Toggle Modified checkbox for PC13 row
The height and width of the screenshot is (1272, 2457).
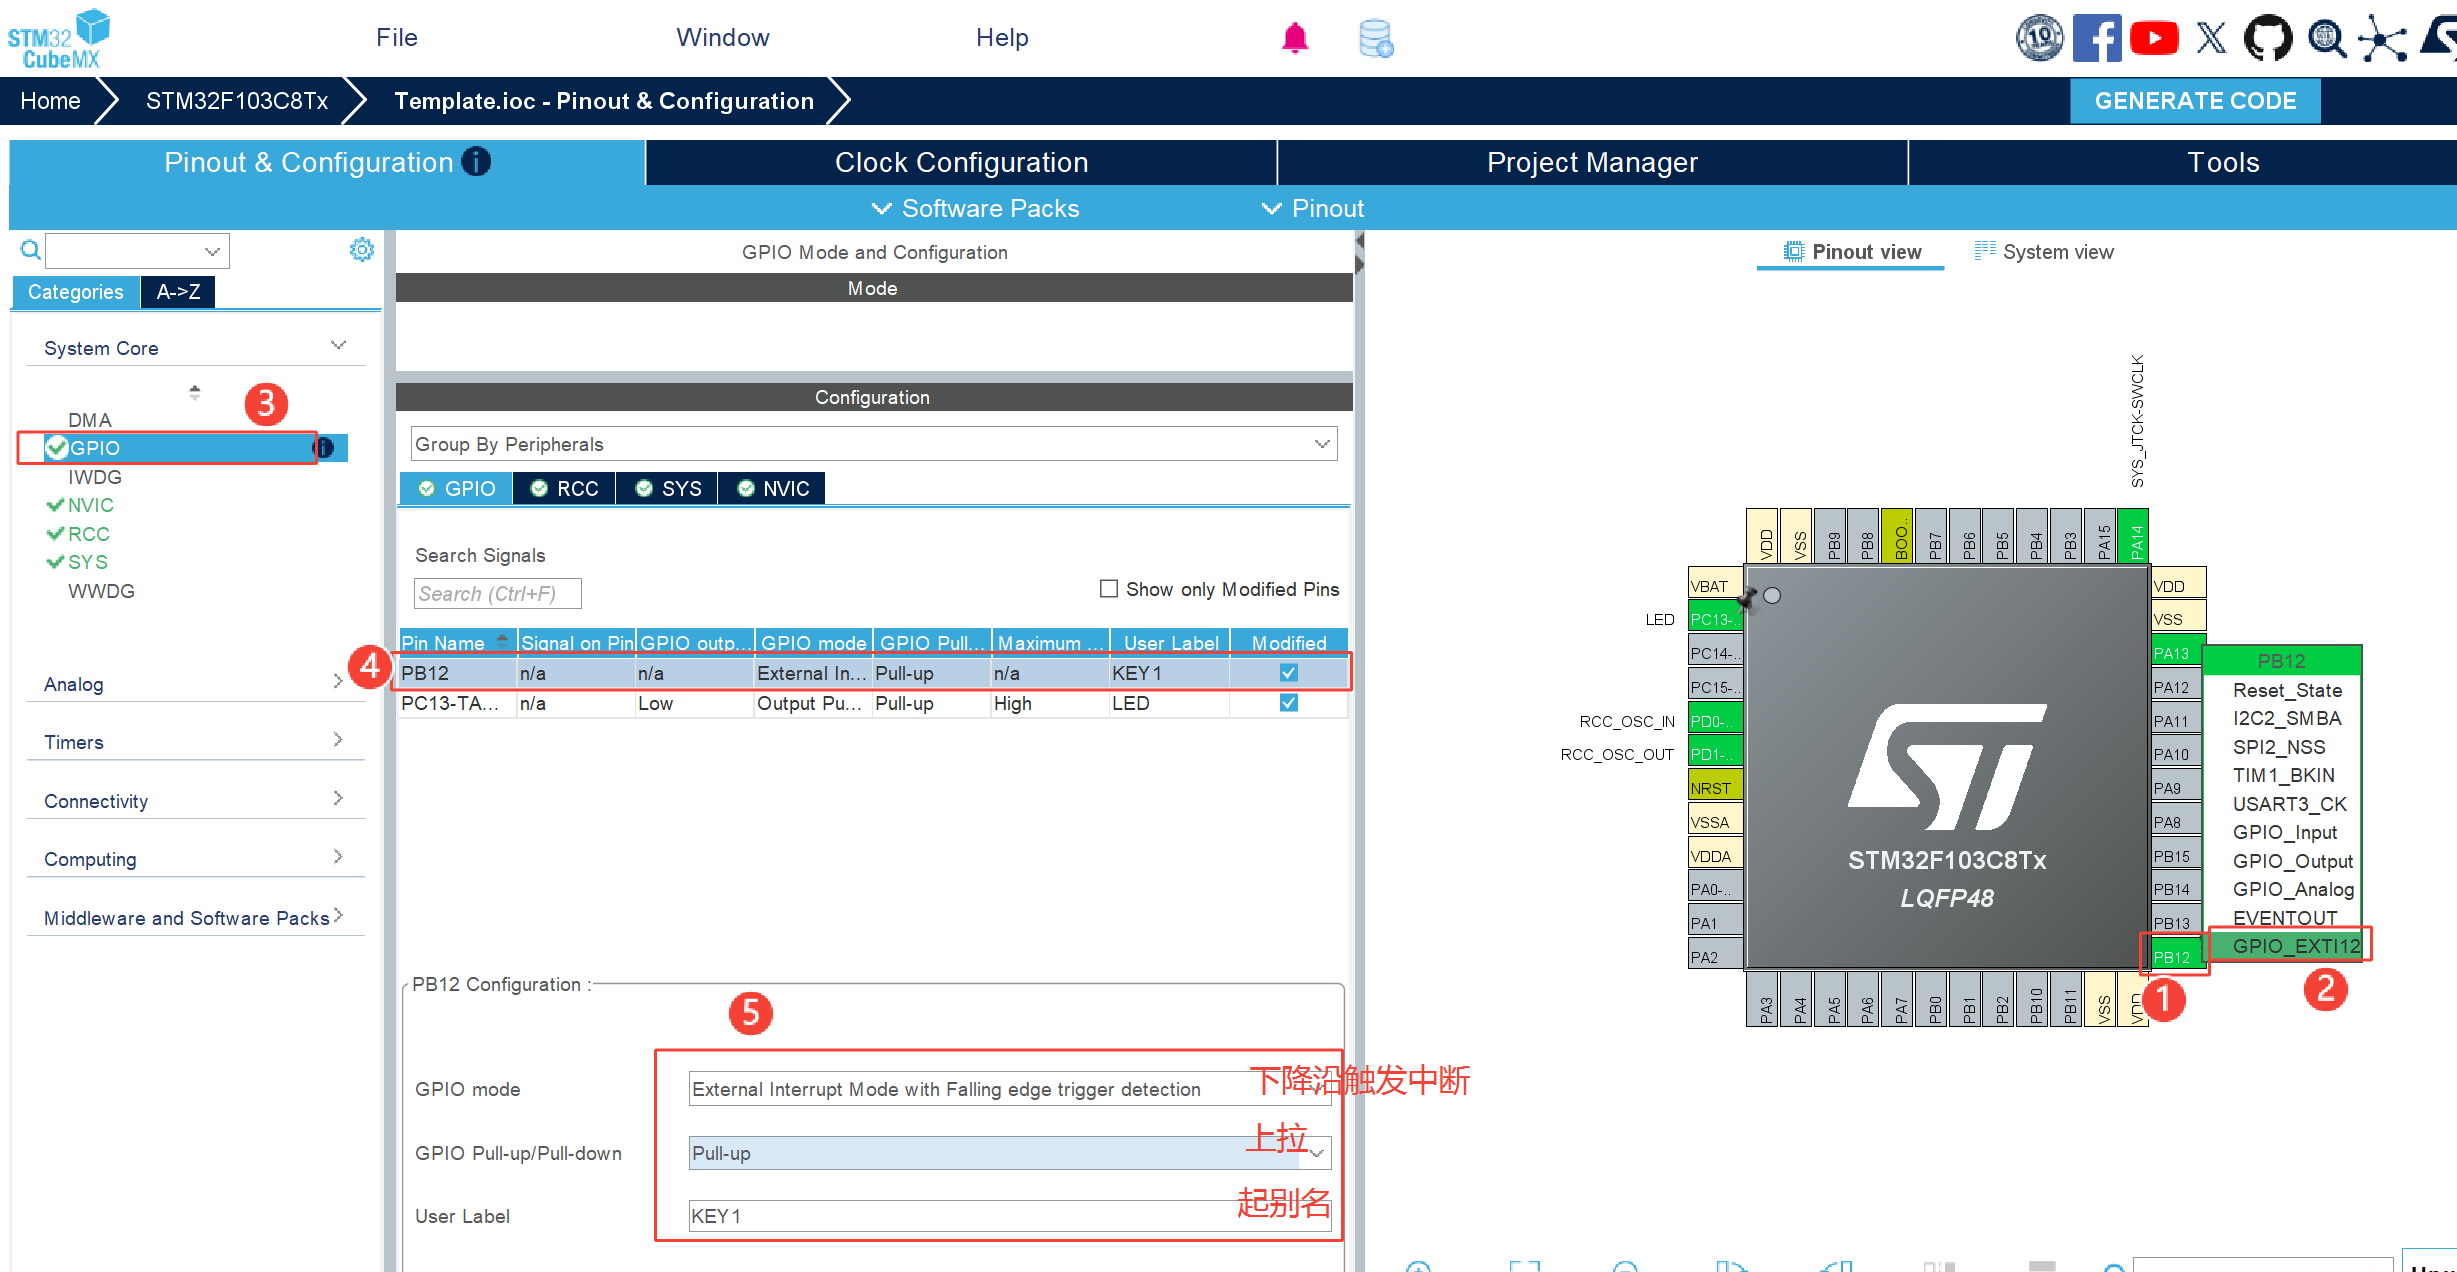pyautogui.click(x=1289, y=703)
